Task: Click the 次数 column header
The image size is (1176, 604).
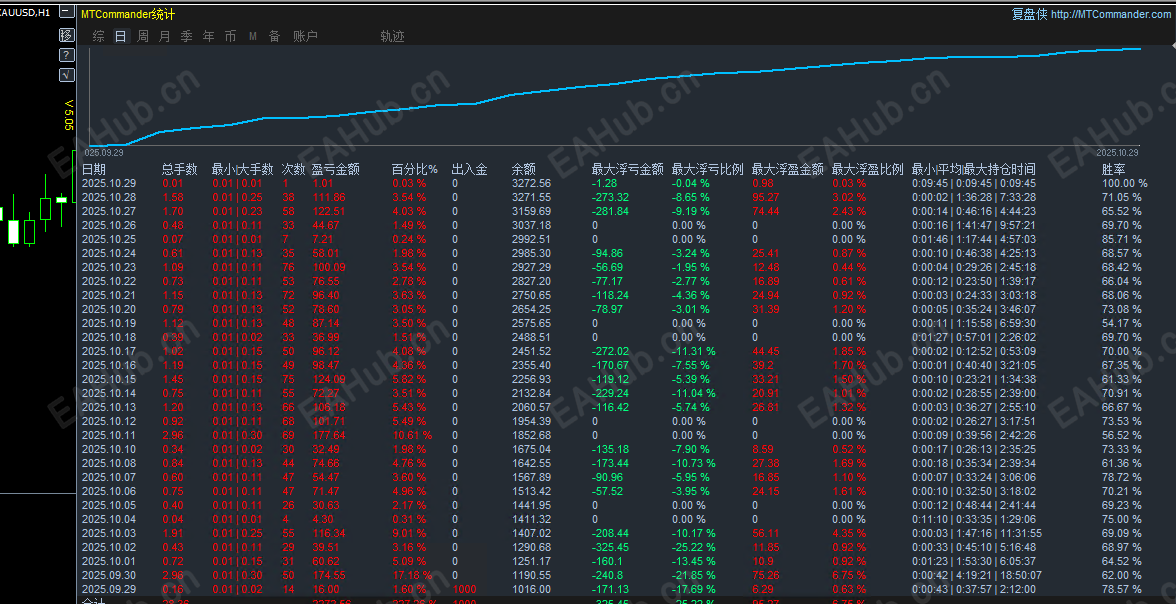Action: (x=293, y=170)
